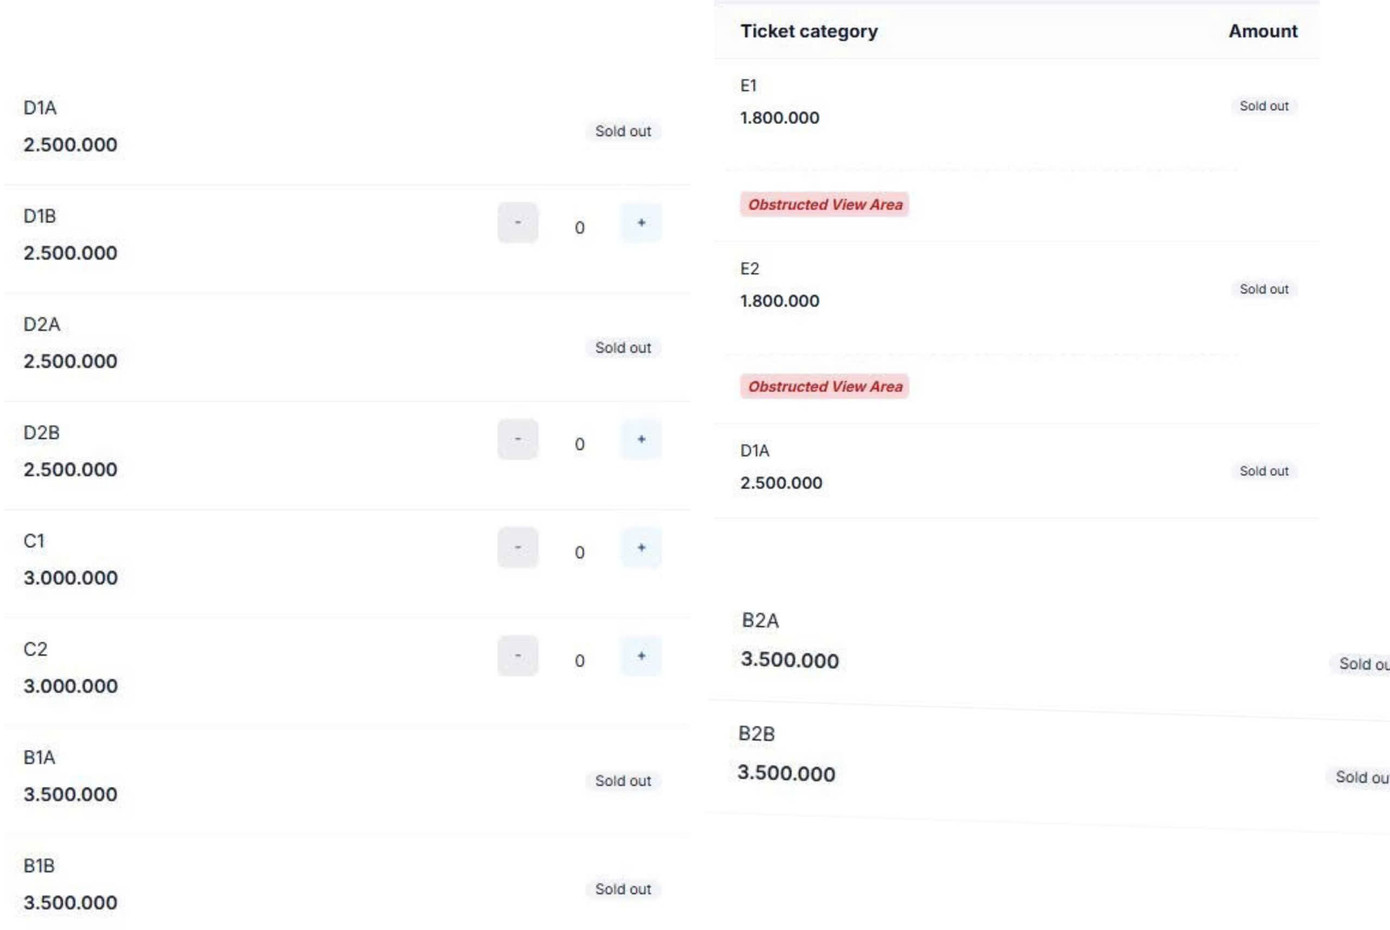Decrement the C2 ticket amount
This screenshot has width=1390, height=930.
click(518, 656)
